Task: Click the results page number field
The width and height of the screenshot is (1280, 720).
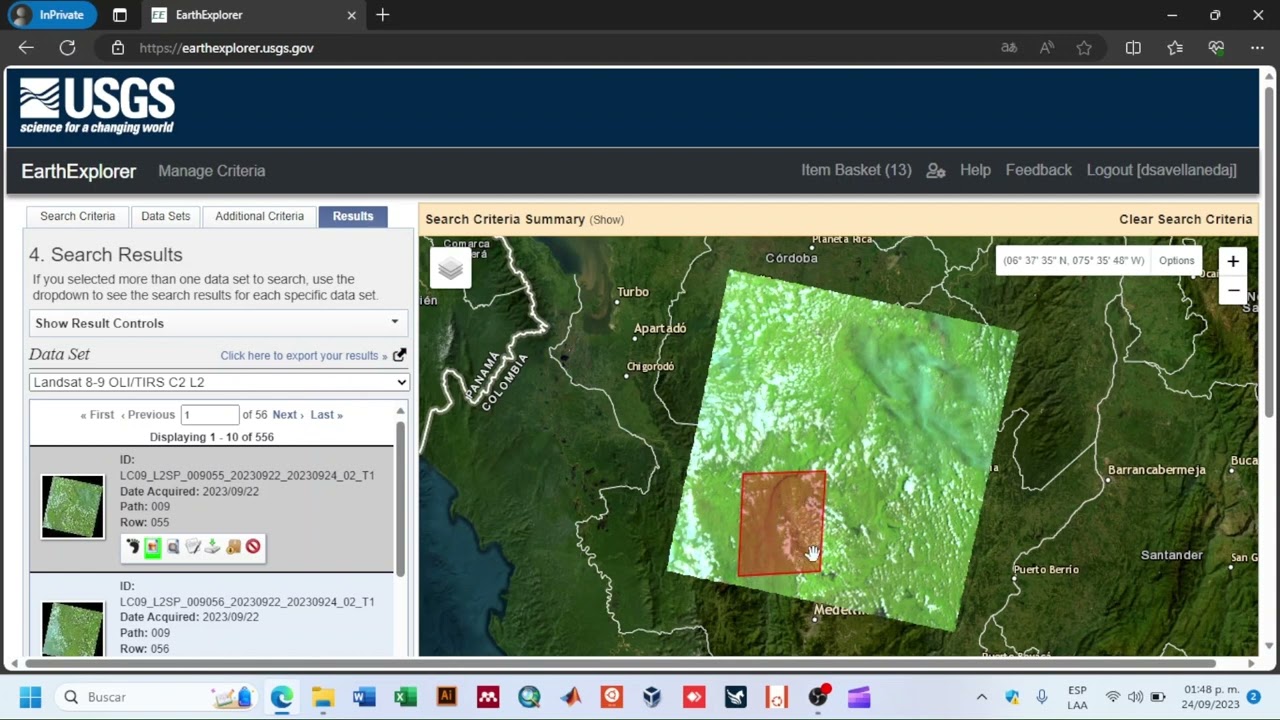Action: click(209, 414)
